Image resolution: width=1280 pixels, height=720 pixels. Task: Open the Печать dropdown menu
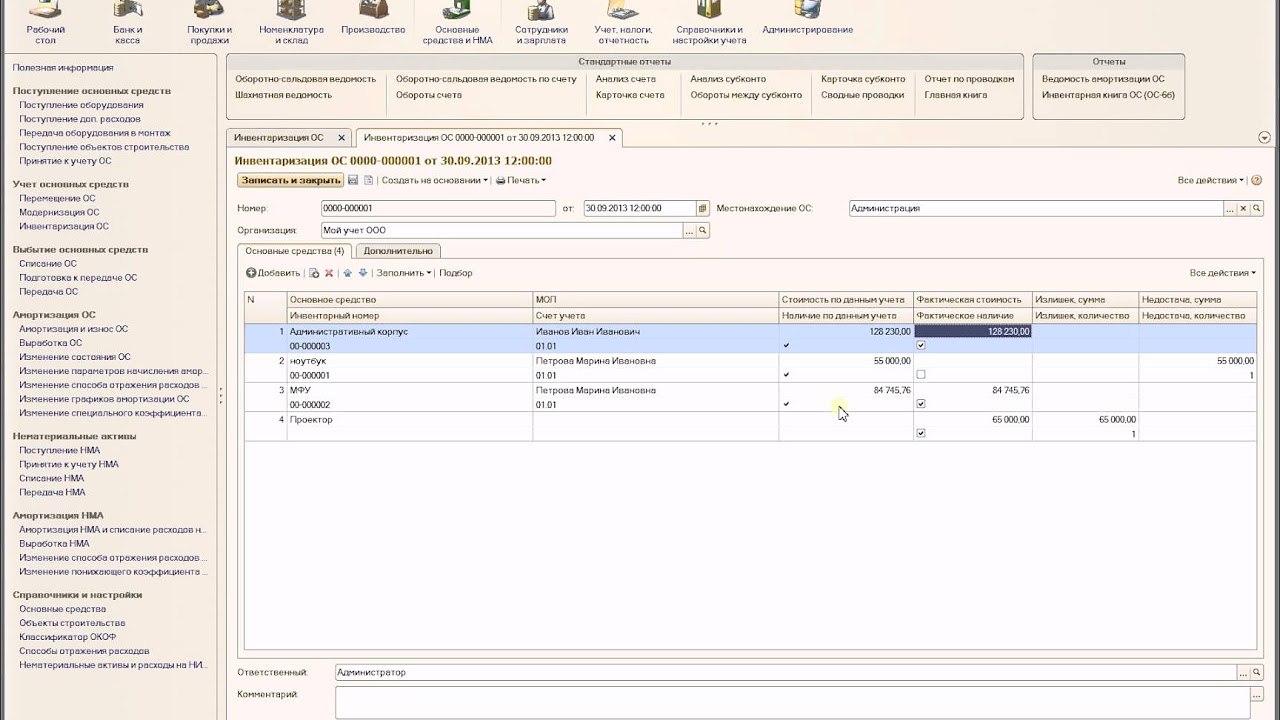pos(521,180)
